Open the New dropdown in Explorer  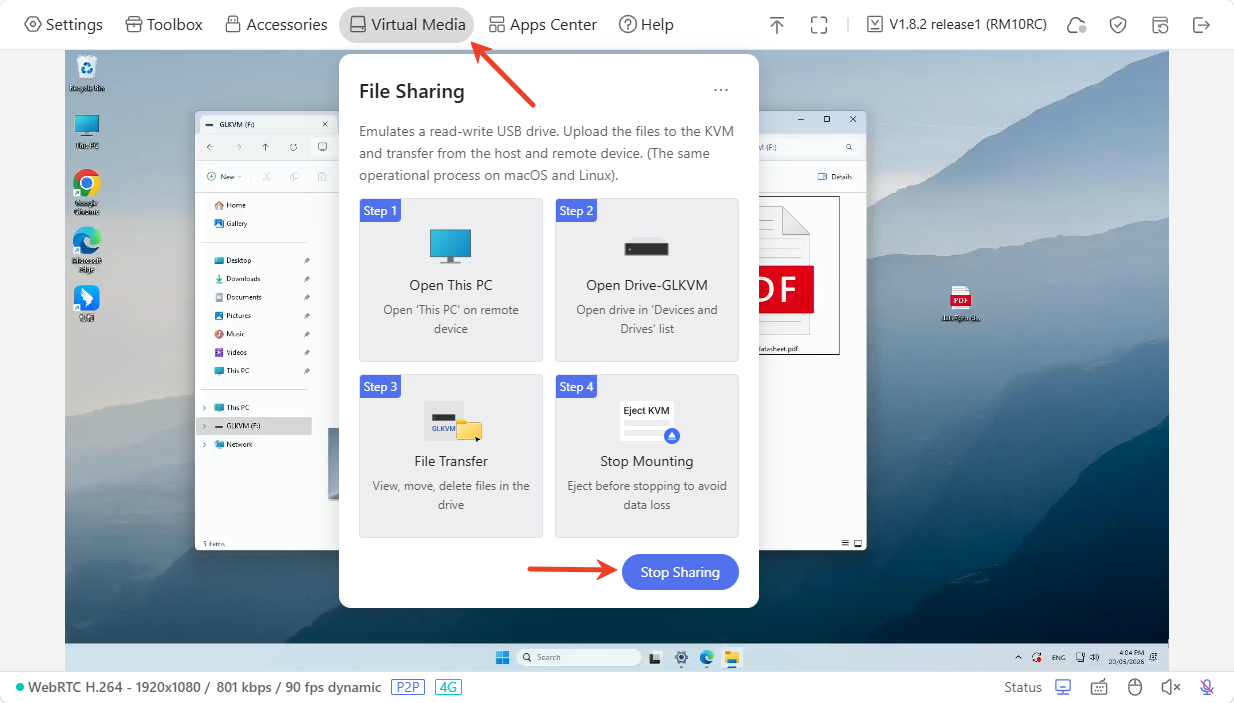click(224, 176)
